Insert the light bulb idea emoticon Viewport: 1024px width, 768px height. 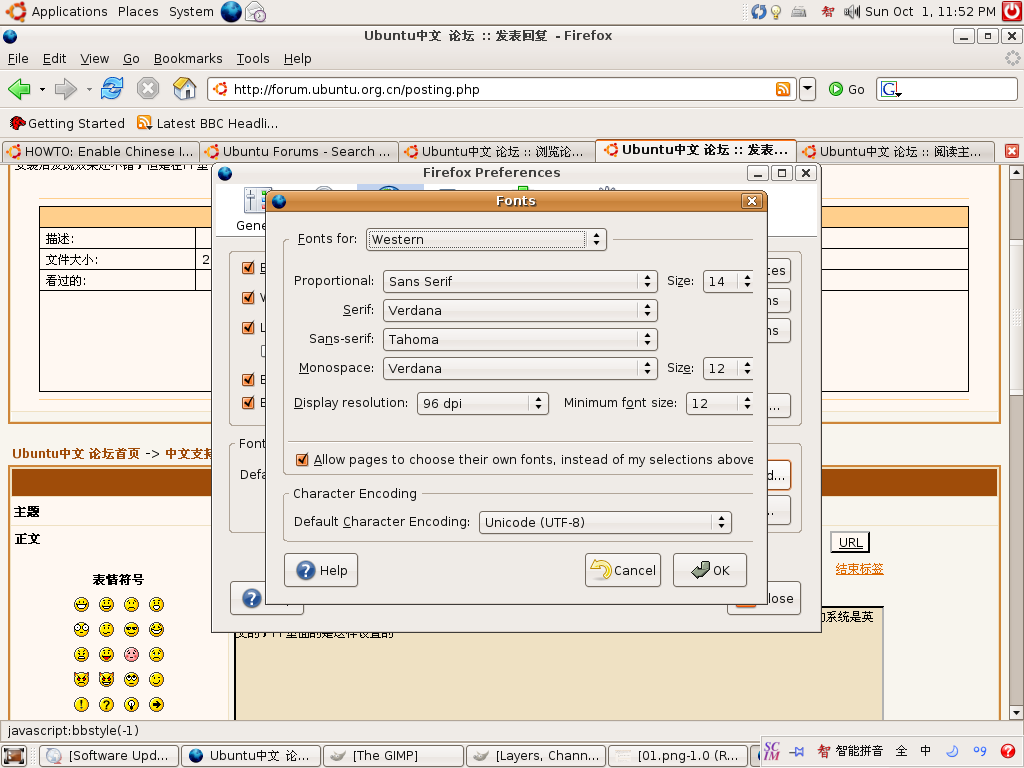131,705
